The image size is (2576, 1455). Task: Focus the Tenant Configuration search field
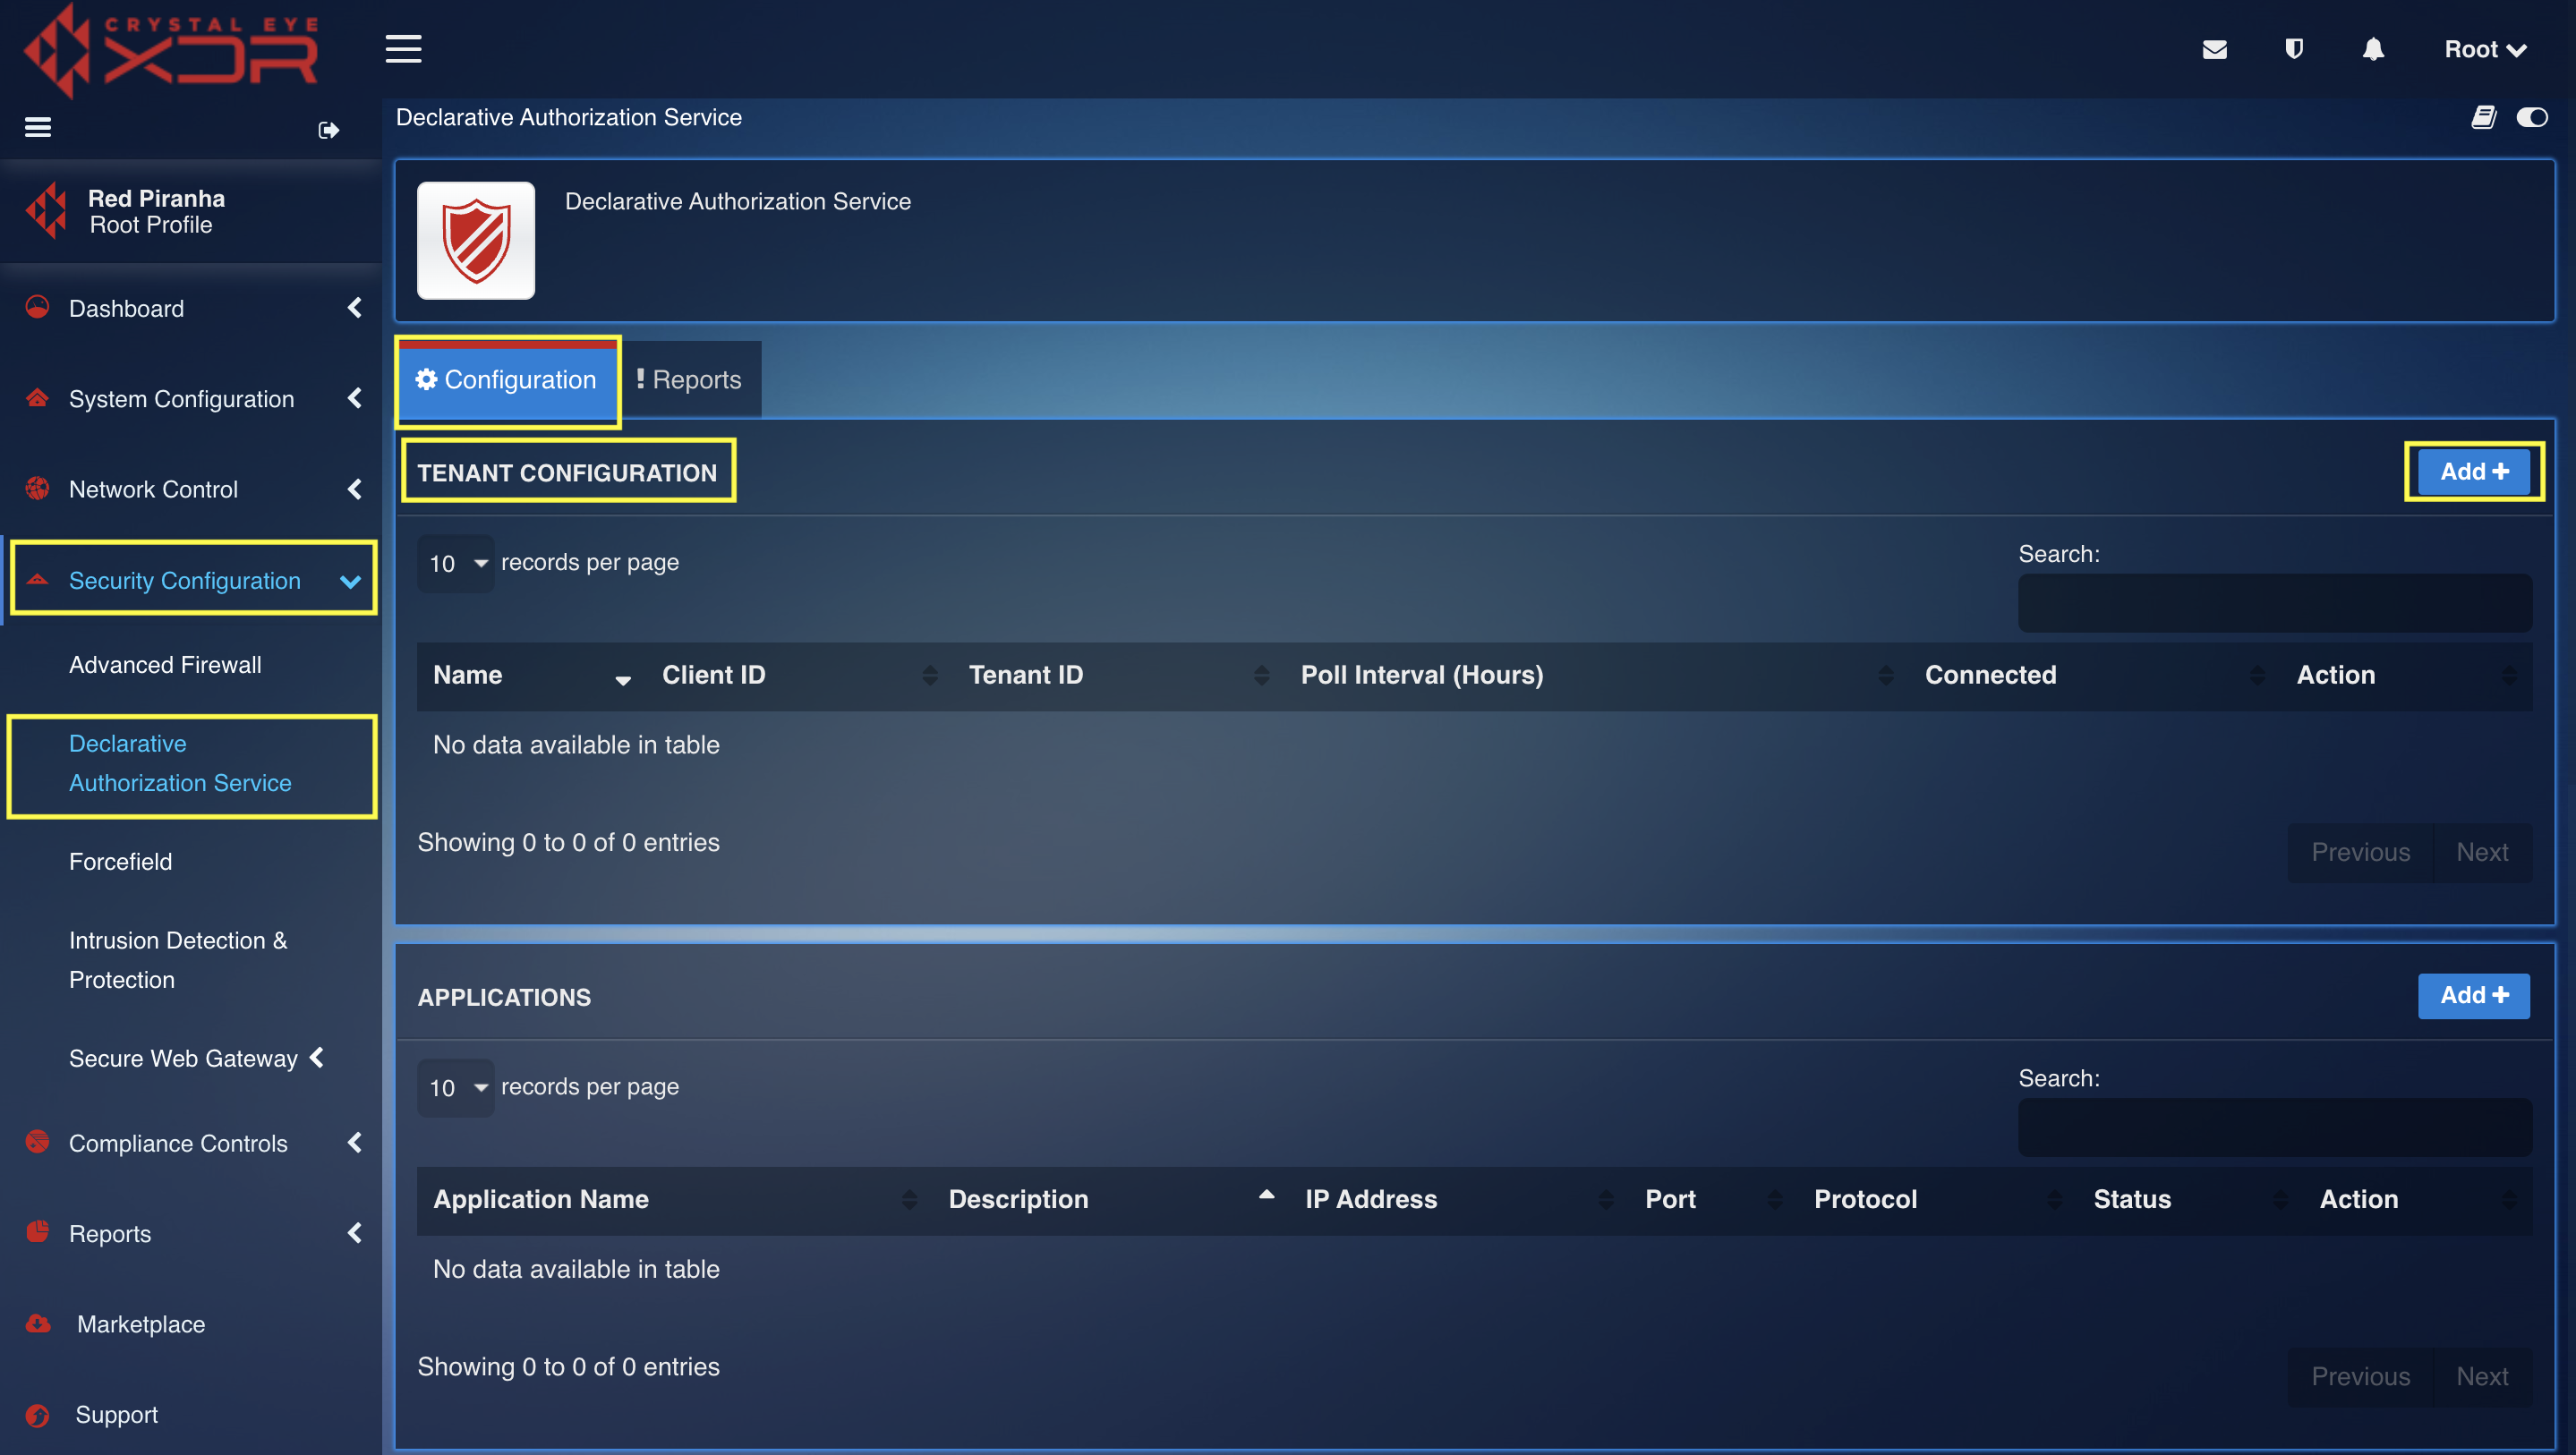click(2275, 603)
